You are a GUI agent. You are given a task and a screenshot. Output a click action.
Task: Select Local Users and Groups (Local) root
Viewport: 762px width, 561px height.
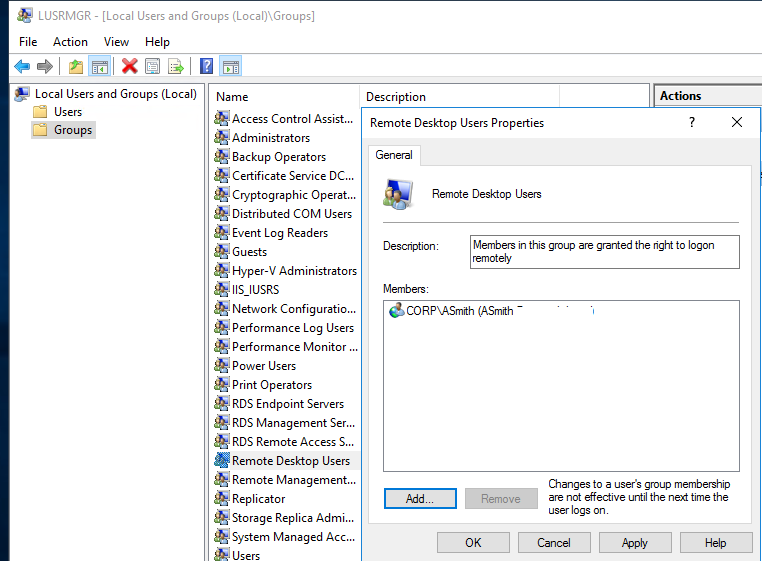pos(116,94)
